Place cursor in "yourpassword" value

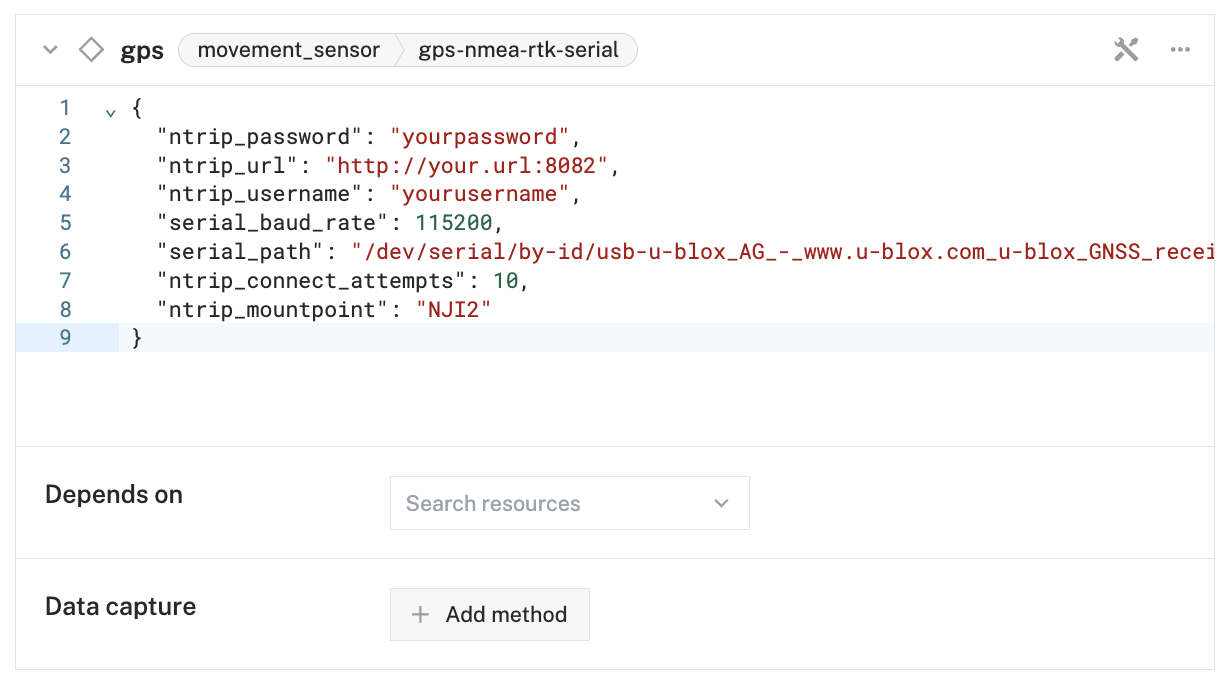click(x=480, y=137)
